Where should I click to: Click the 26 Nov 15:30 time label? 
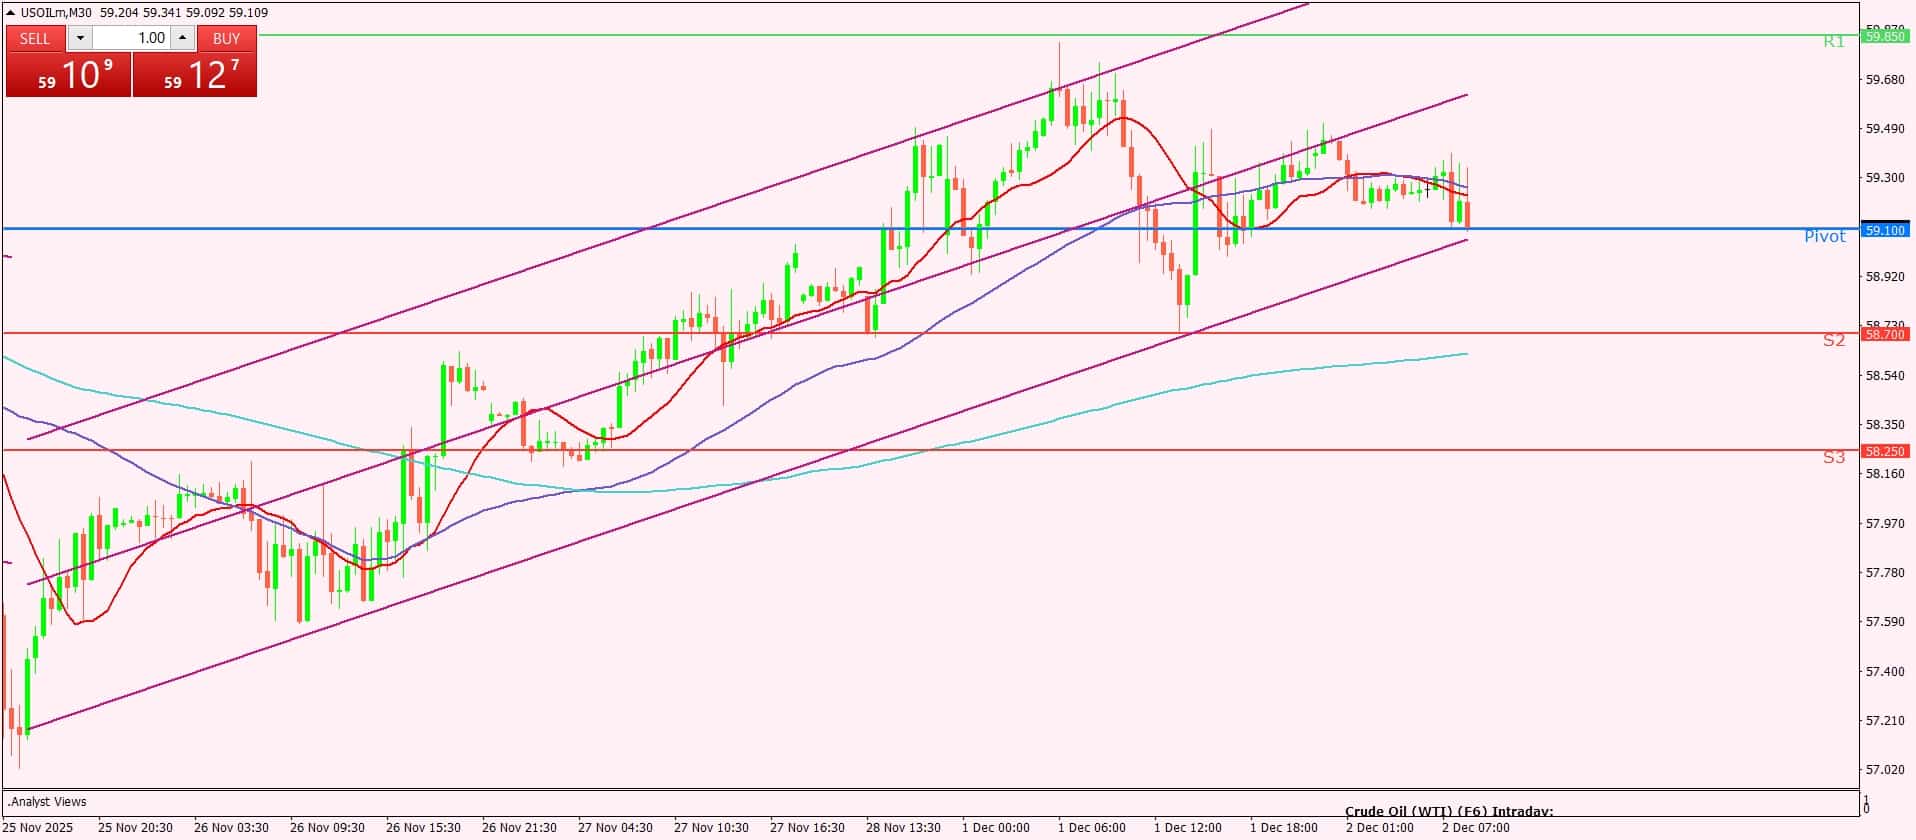coord(423,828)
